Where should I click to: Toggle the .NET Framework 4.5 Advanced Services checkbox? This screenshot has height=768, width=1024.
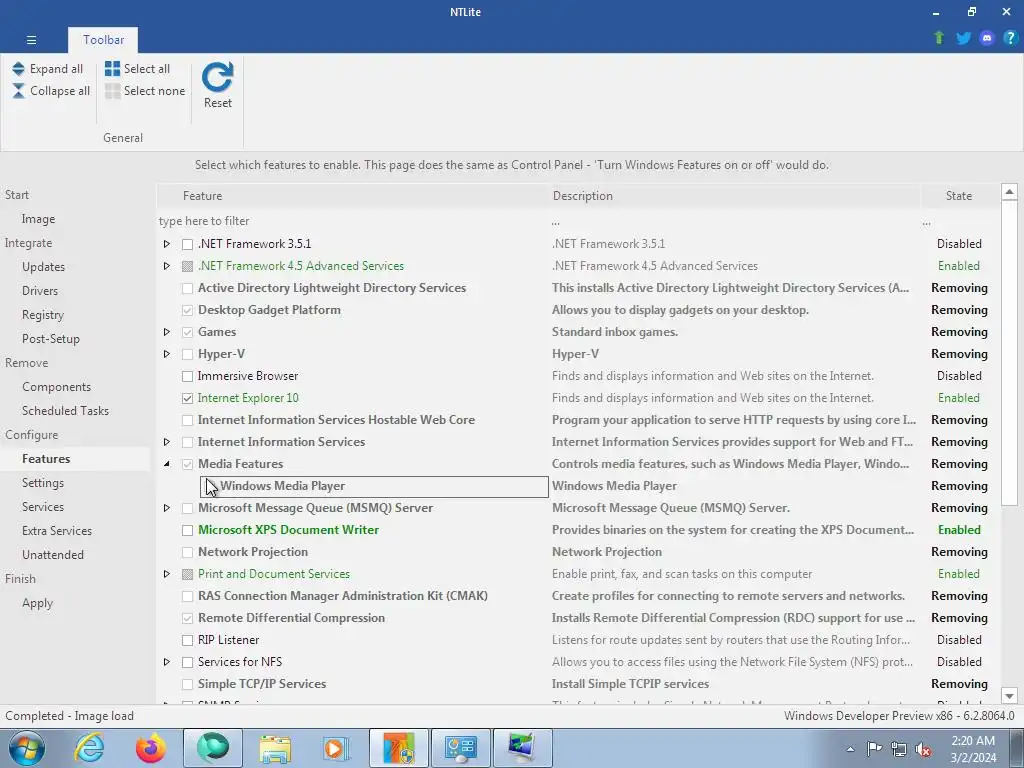pos(187,266)
